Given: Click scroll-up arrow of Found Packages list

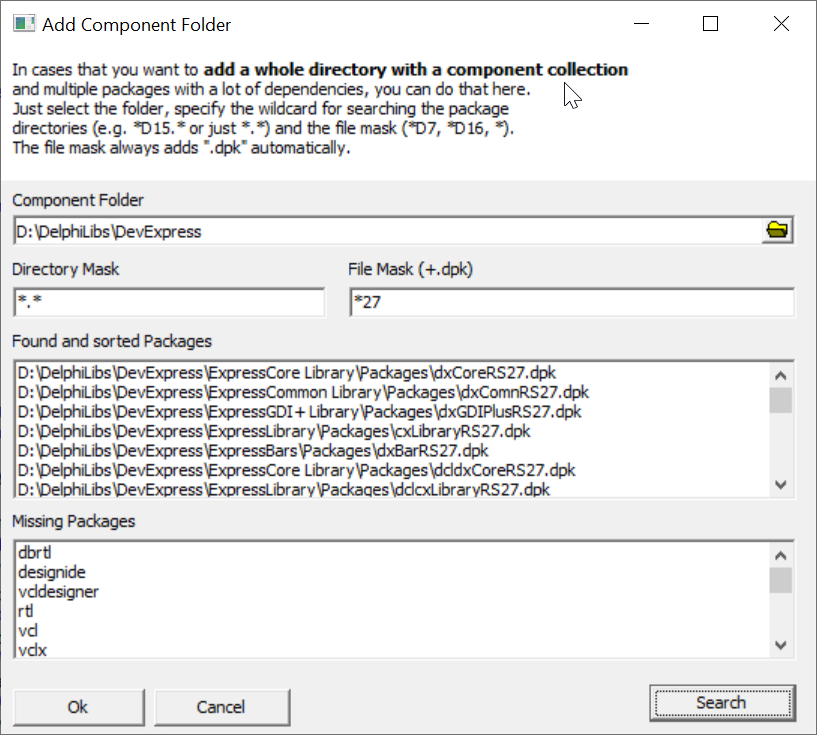Looking at the screenshot, I should coord(782,373).
